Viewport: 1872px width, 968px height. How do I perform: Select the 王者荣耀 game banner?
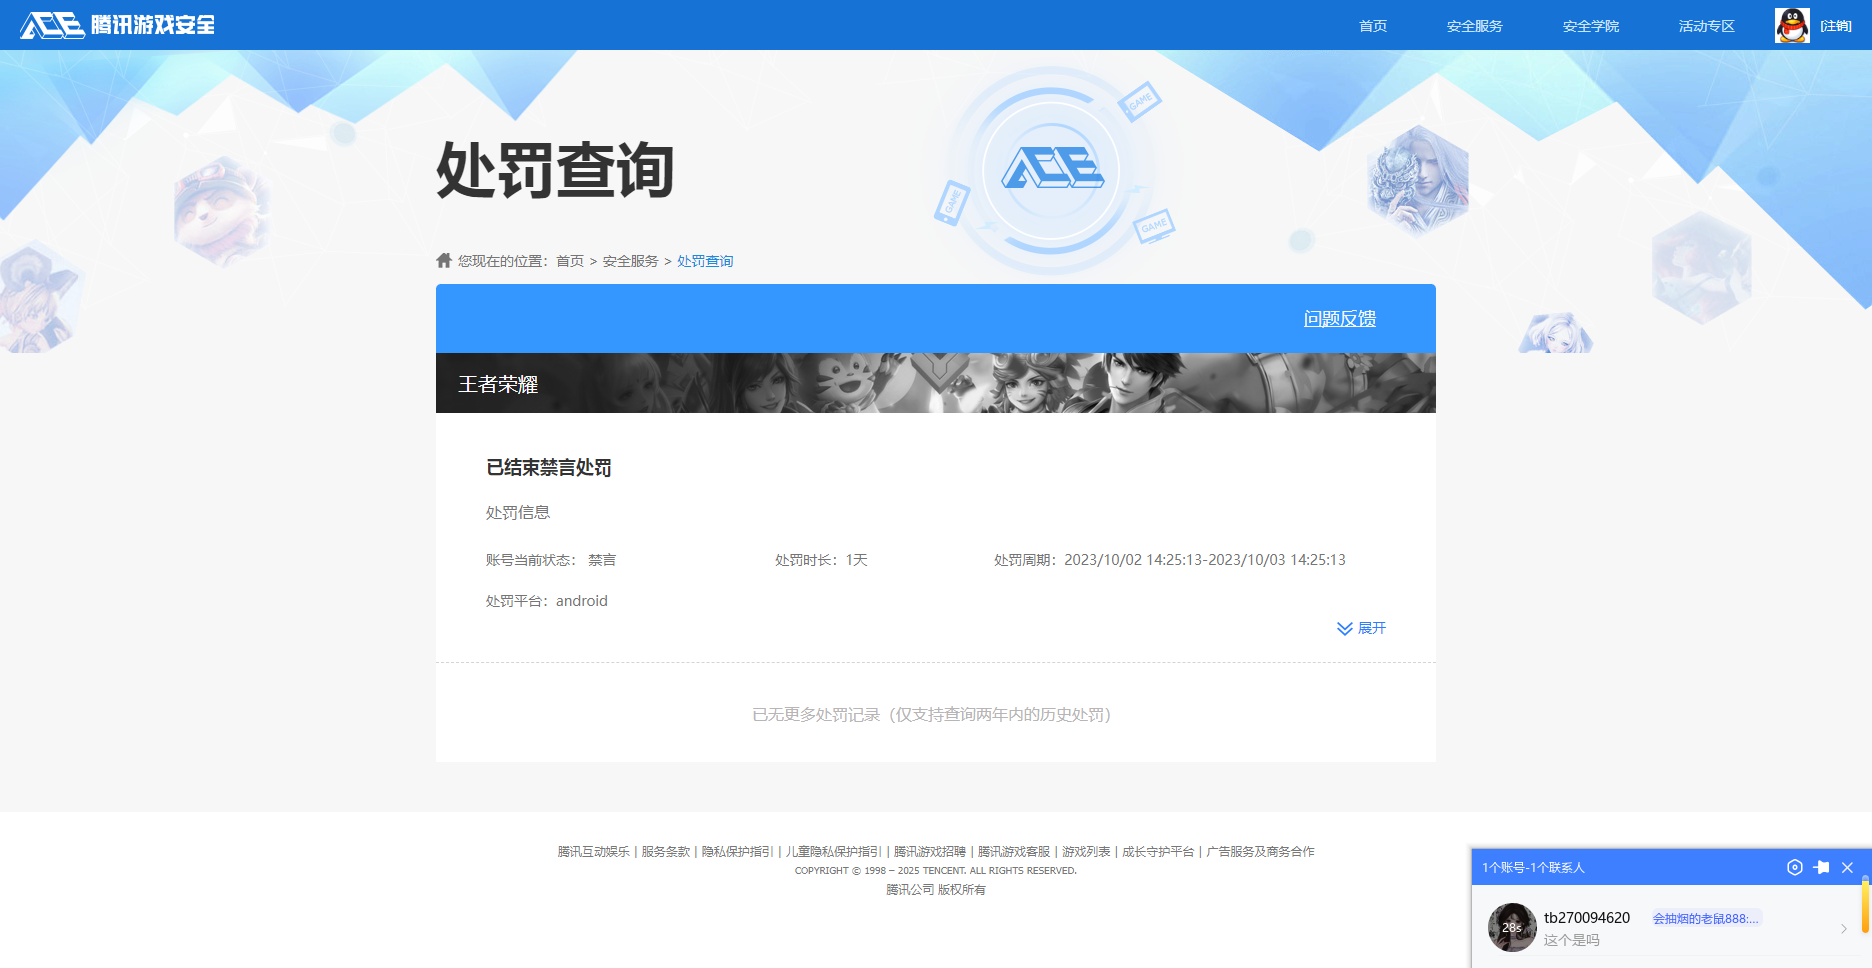[936, 383]
